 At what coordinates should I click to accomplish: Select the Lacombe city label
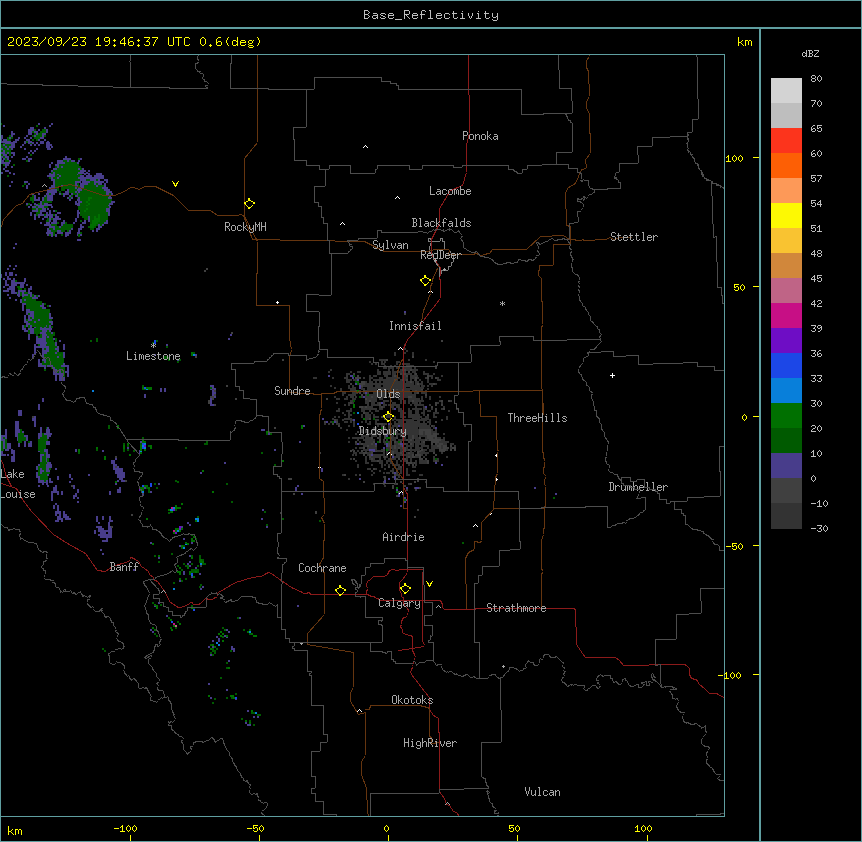(x=450, y=191)
